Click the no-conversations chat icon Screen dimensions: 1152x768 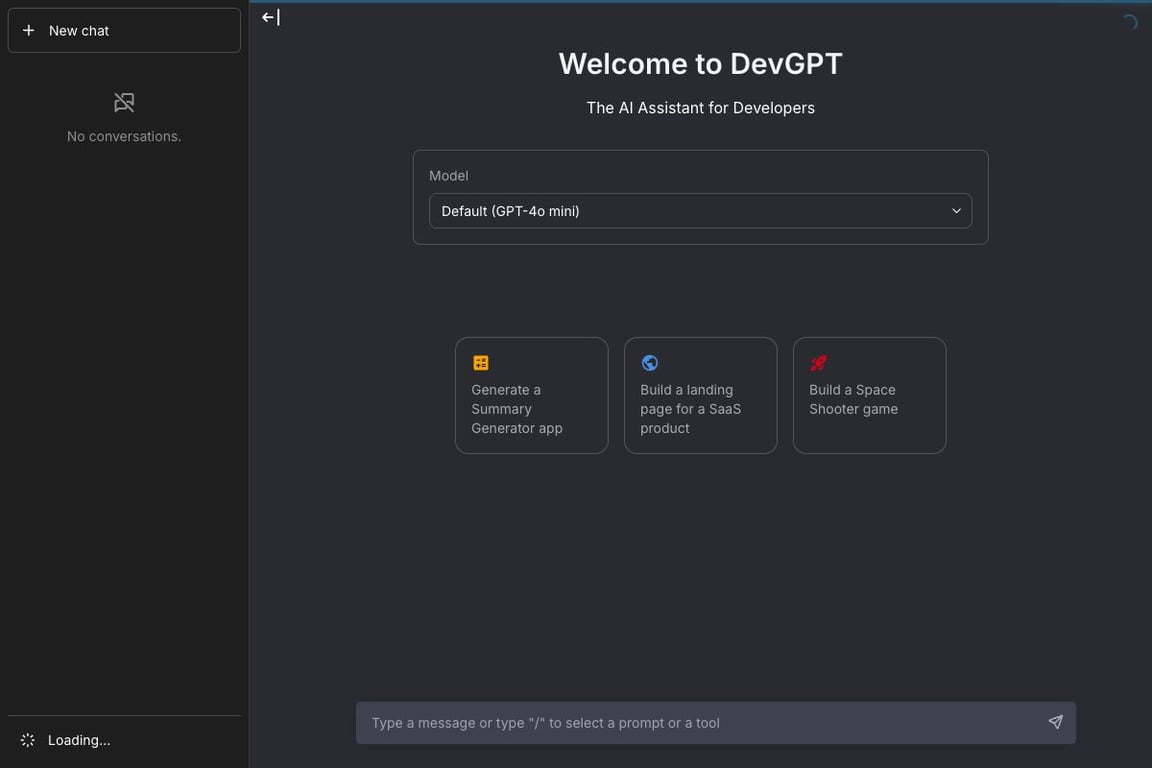(x=124, y=102)
